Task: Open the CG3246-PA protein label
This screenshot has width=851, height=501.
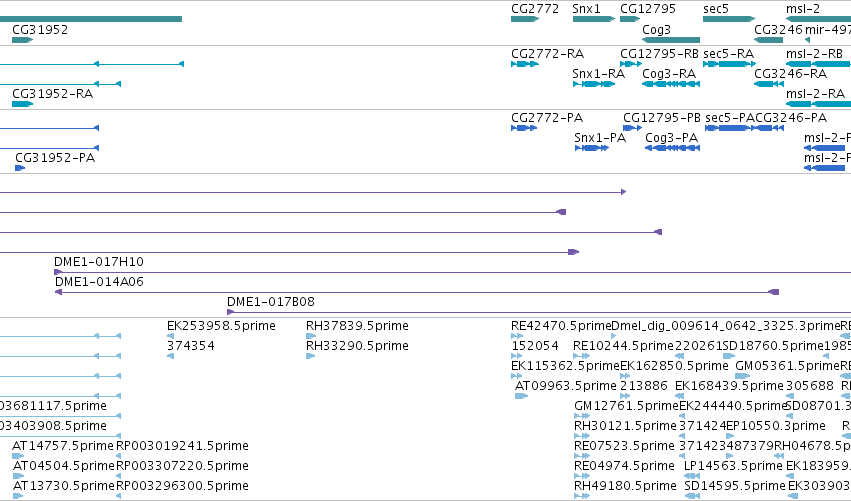Action: click(x=791, y=118)
